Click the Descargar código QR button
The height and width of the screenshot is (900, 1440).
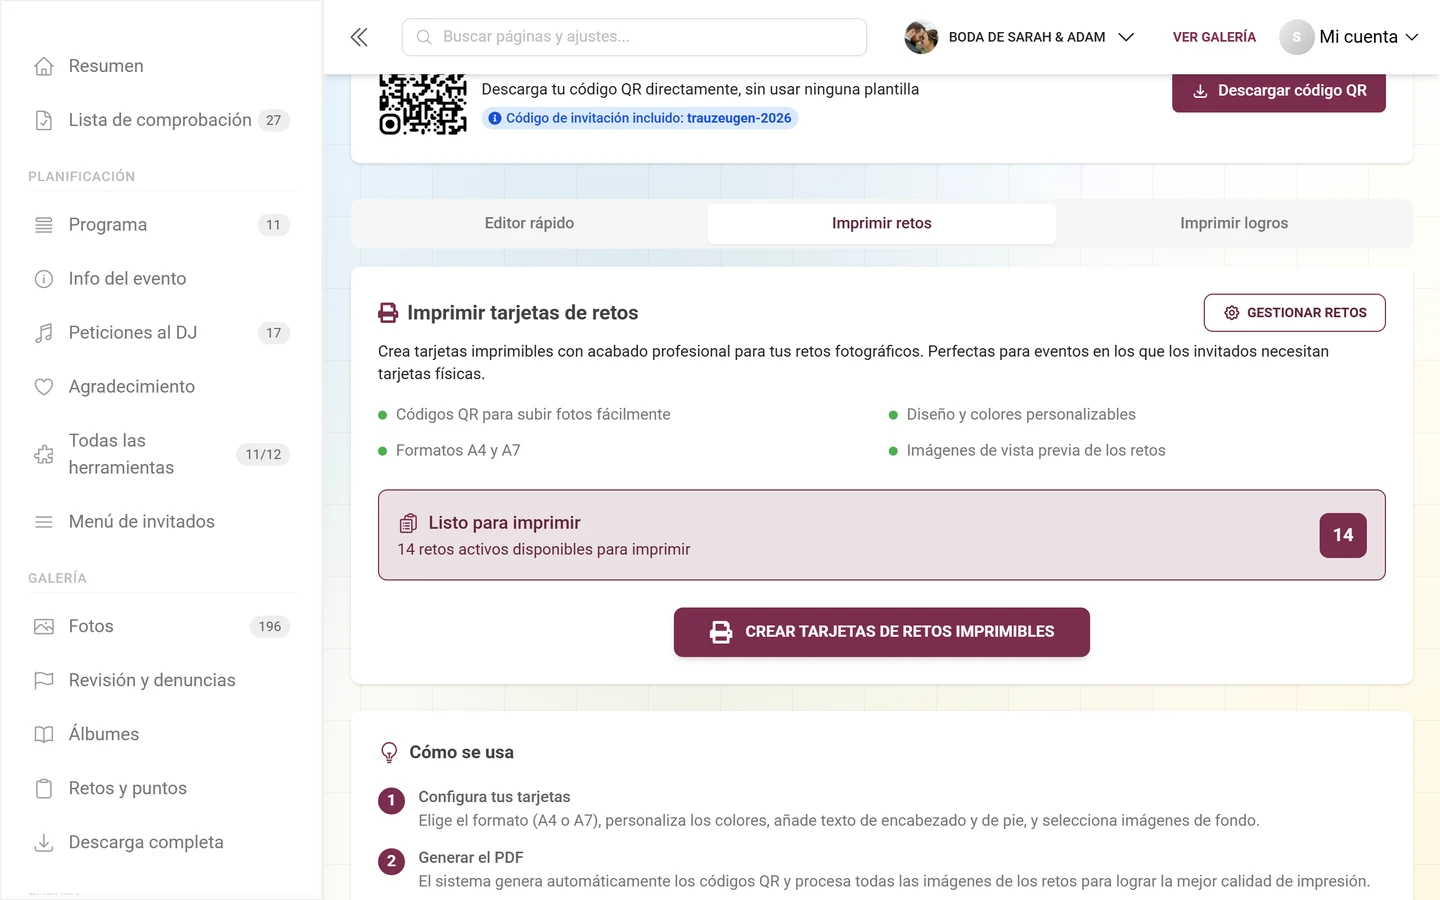[1279, 91]
